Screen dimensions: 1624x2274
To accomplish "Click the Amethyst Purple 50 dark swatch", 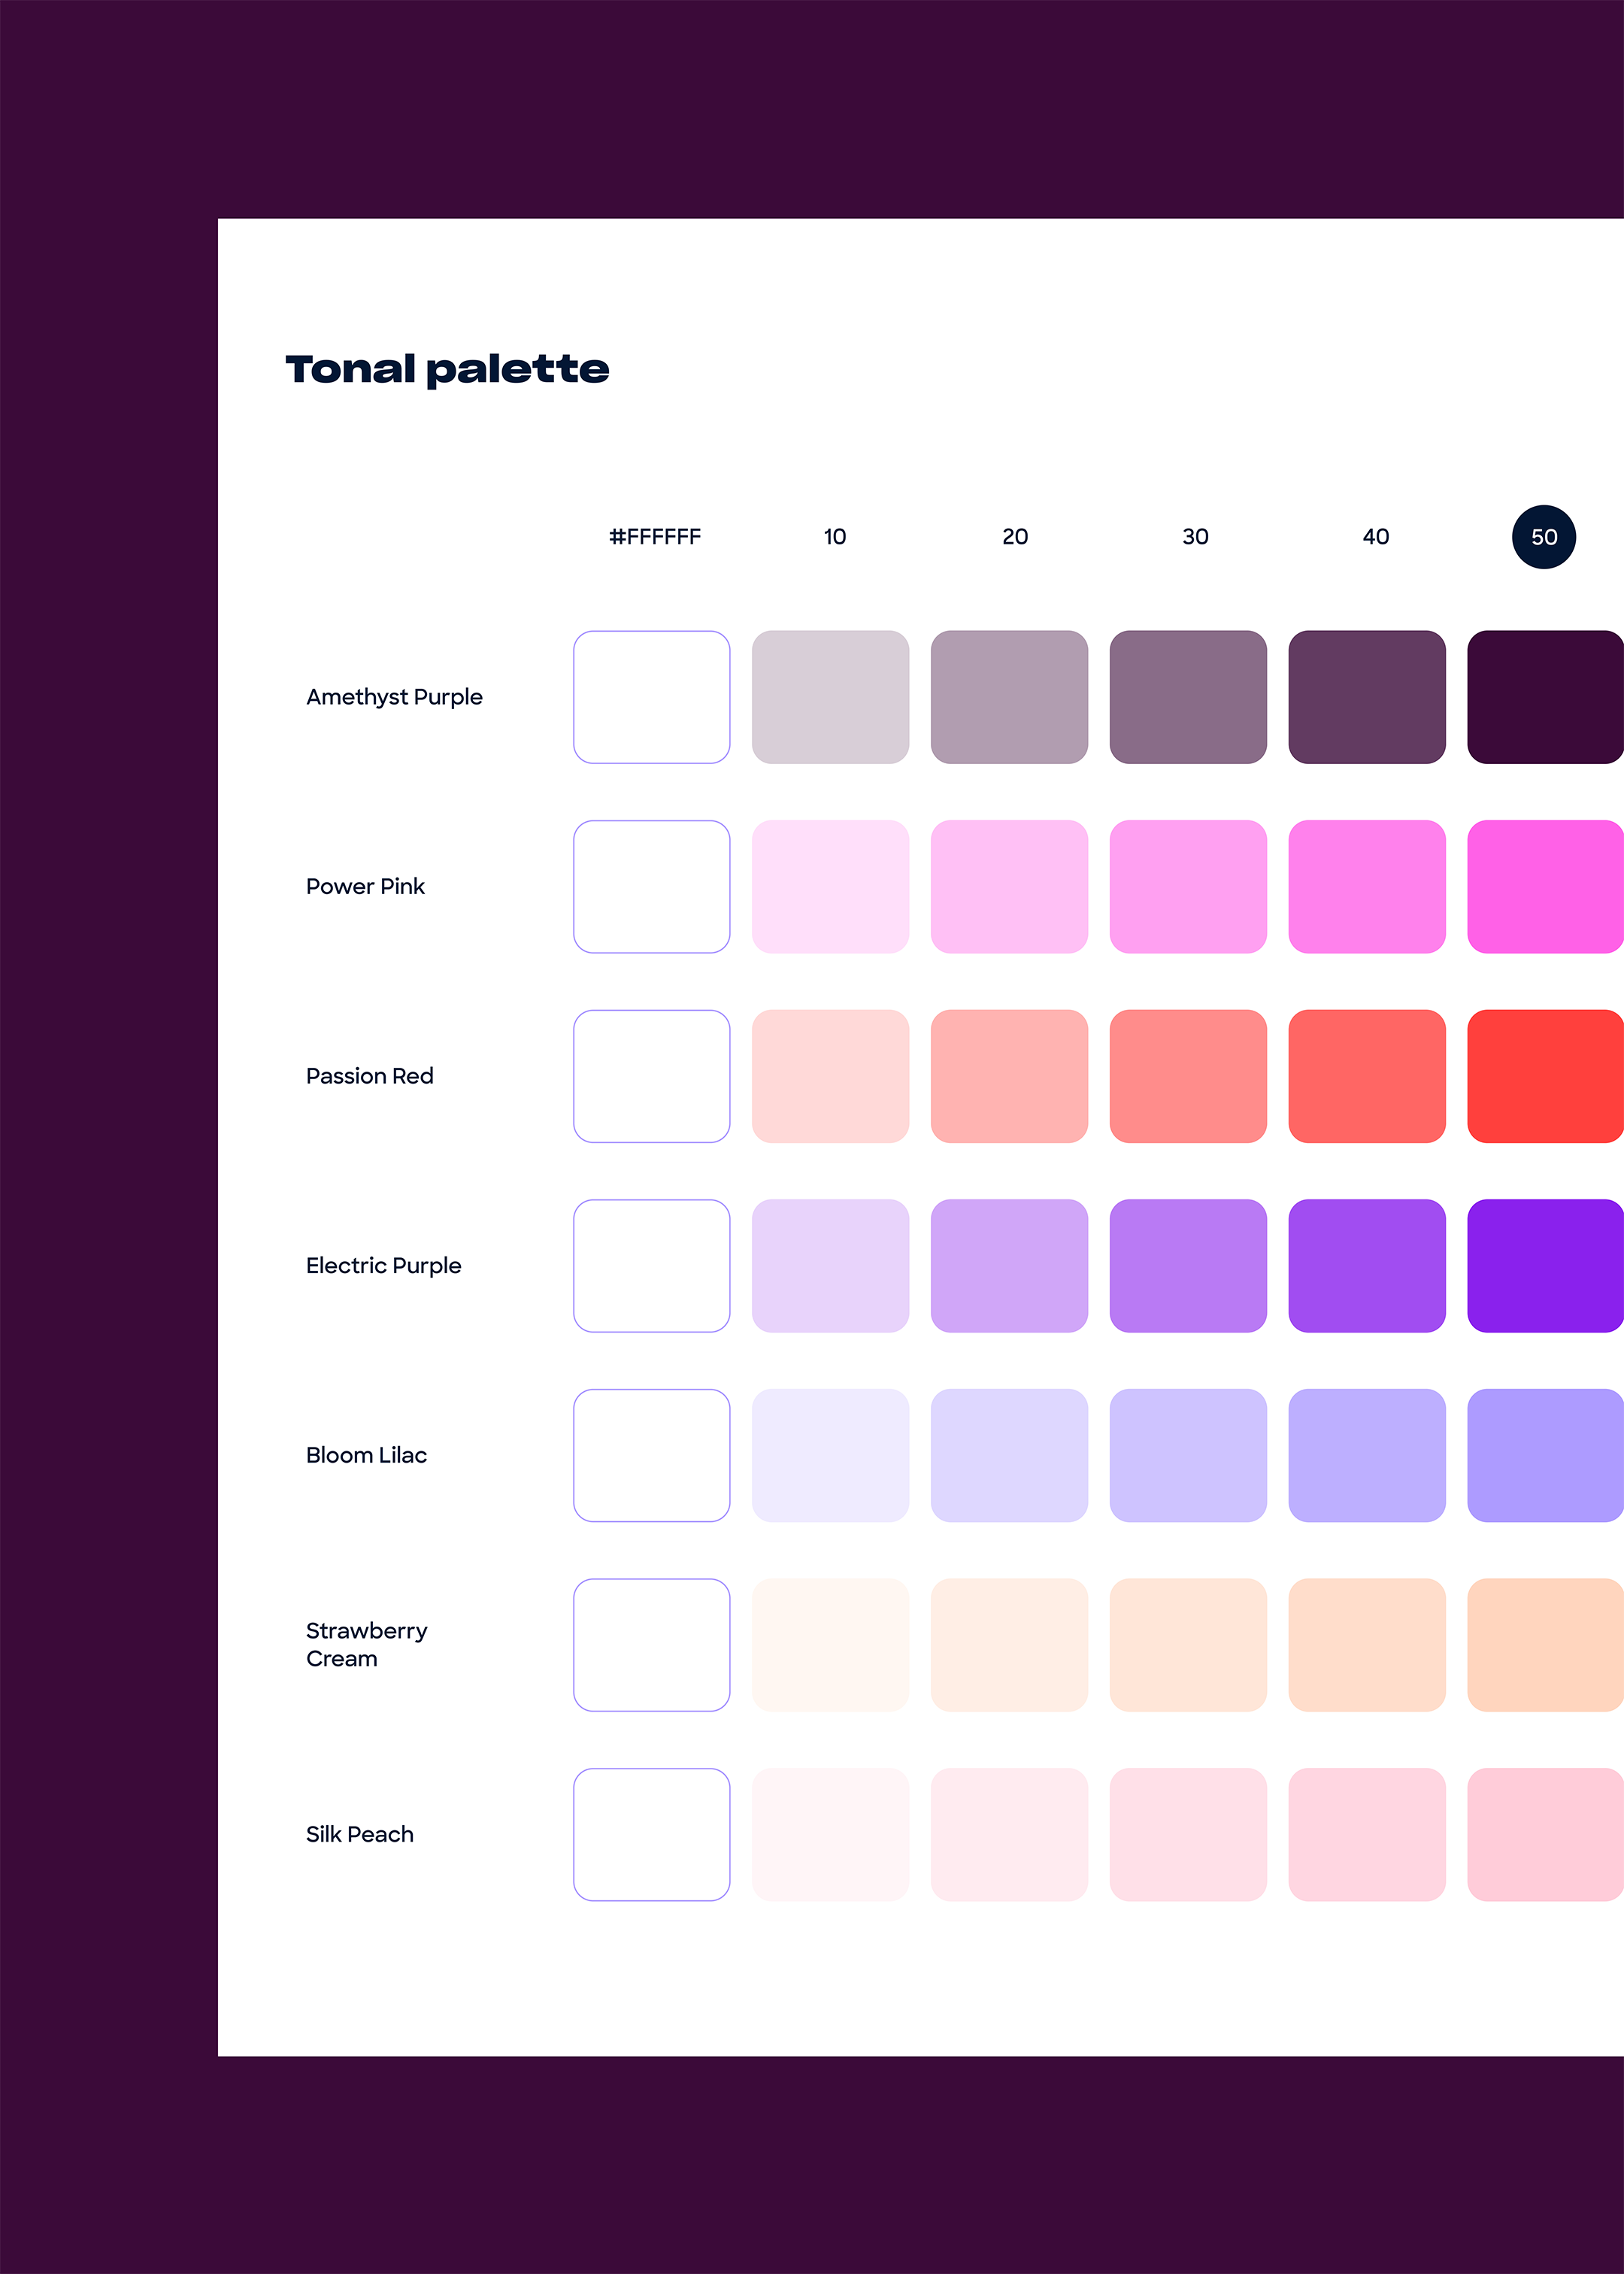I will point(1544,697).
